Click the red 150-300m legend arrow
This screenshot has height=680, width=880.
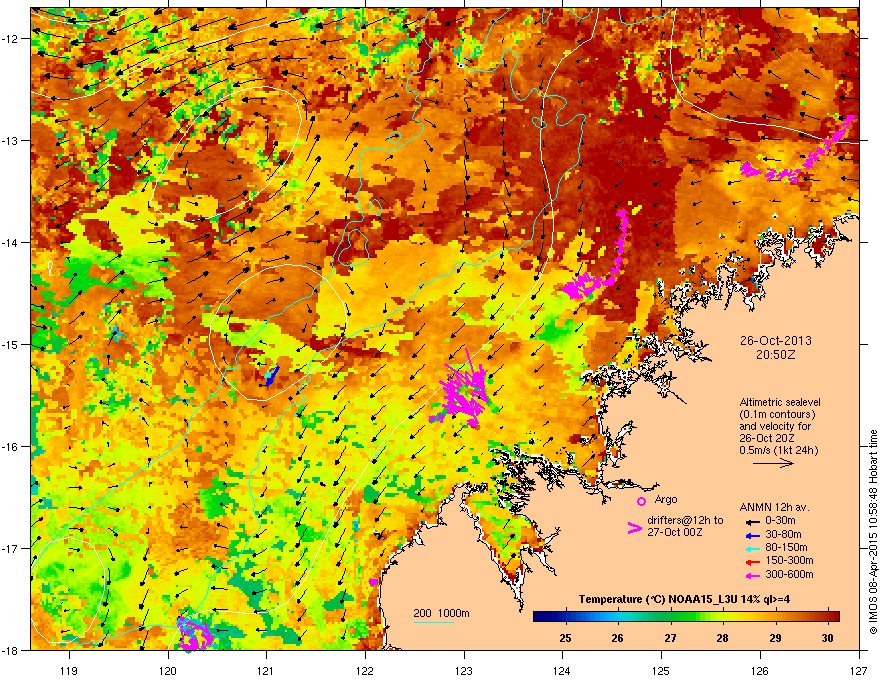point(752,562)
